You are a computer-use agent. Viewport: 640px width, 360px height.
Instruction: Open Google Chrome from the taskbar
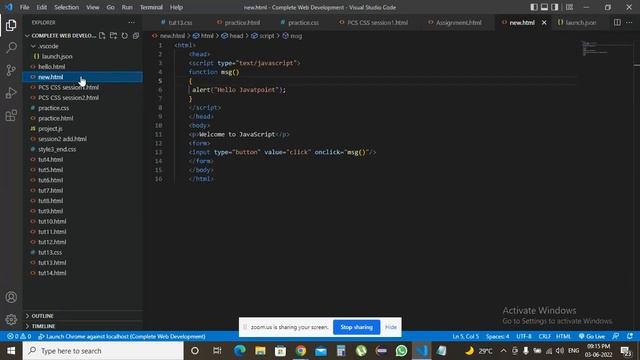tap(301, 351)
